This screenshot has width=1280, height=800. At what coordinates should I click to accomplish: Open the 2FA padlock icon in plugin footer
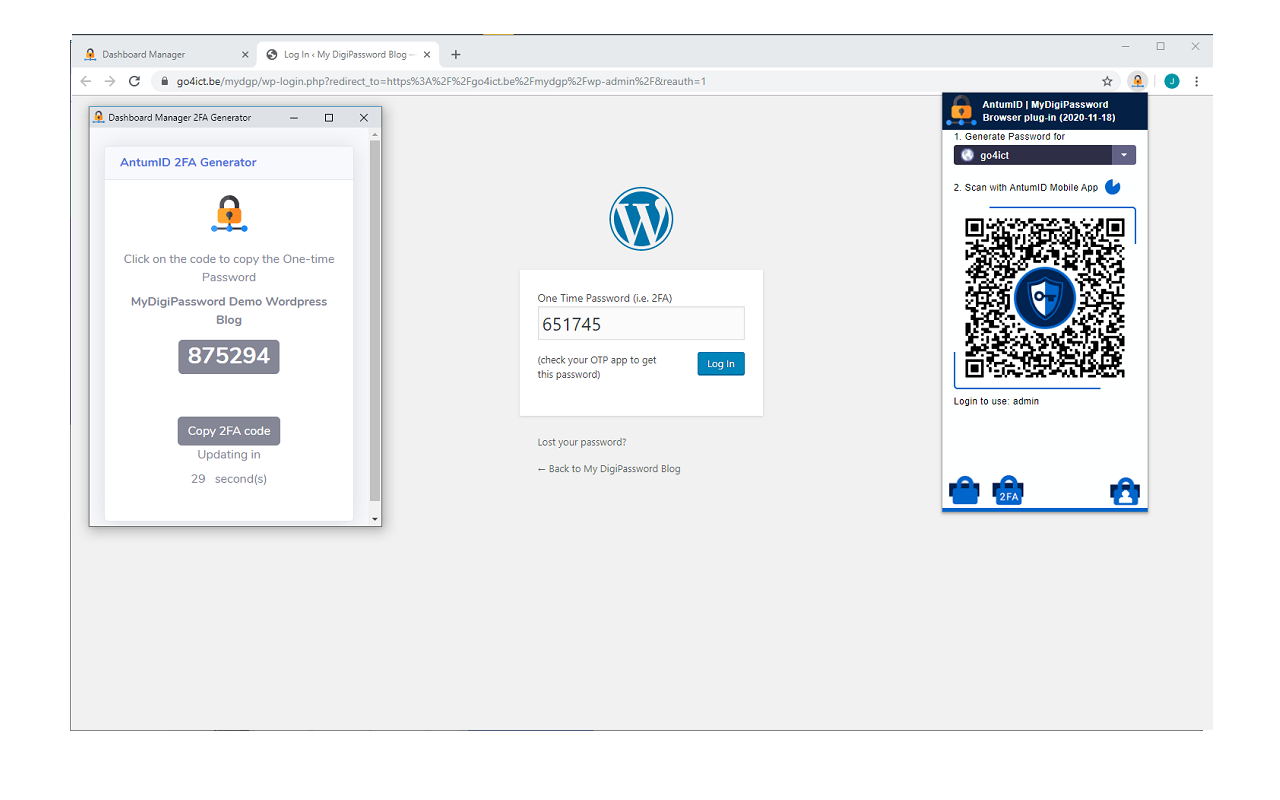point(1008,490)
